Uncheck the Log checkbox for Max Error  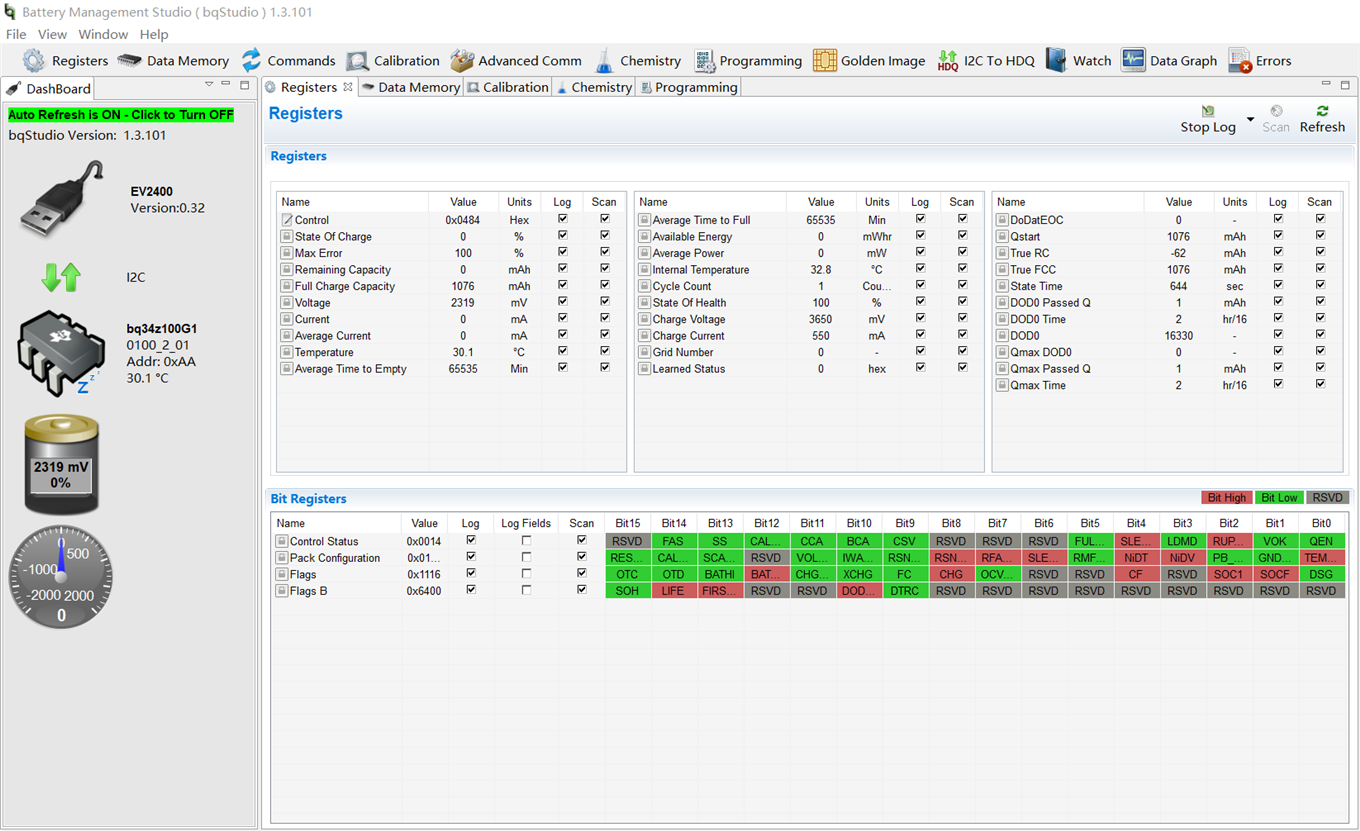562,252
